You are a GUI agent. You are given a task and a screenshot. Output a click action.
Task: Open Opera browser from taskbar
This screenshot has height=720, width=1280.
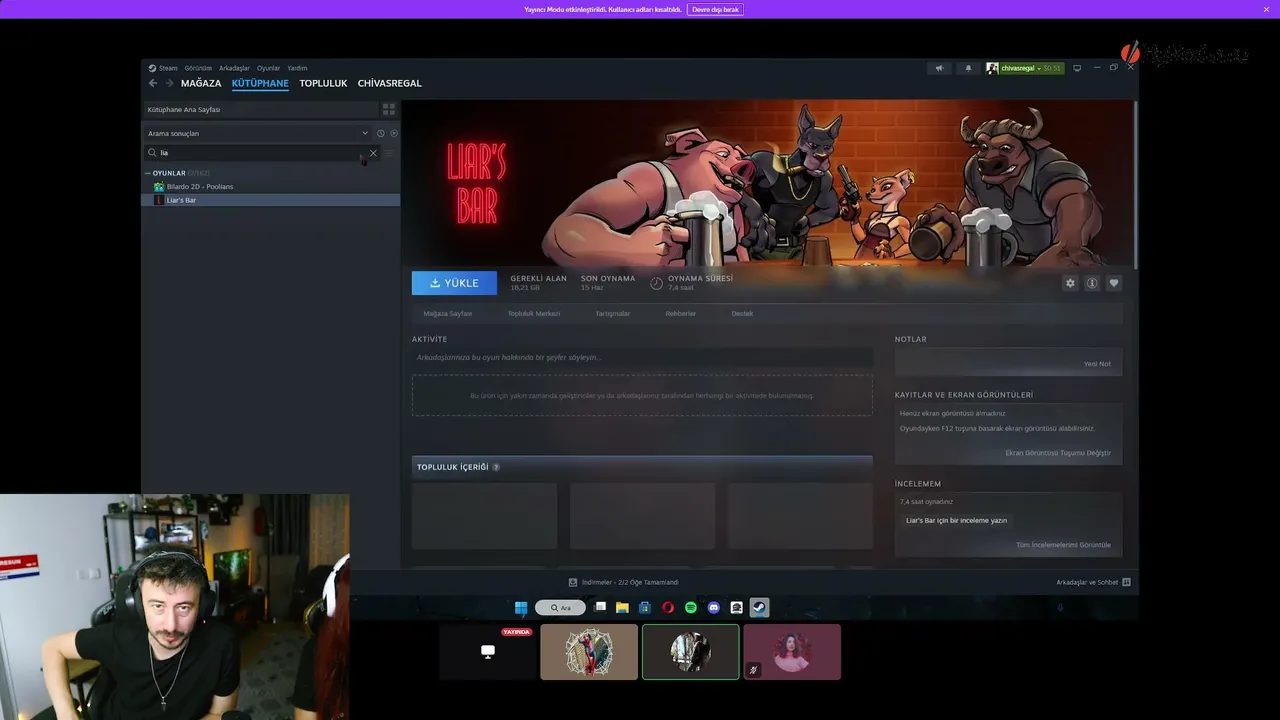(x=668, y=607)
